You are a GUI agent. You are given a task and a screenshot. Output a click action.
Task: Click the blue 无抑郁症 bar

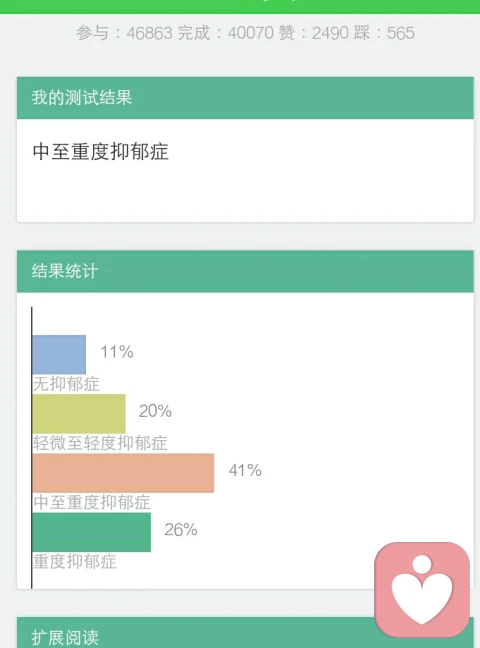59,355
